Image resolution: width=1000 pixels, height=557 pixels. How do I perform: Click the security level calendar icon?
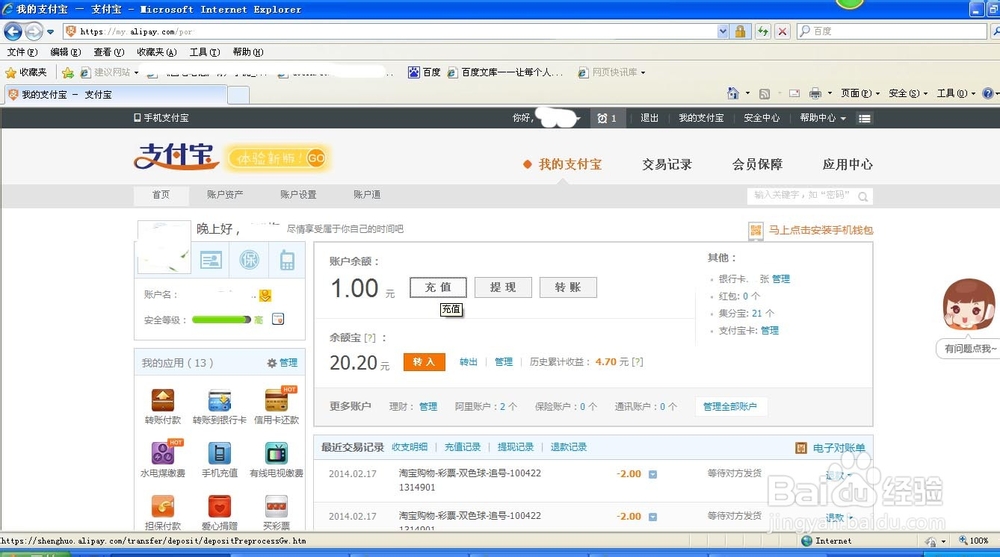[277, 319]
